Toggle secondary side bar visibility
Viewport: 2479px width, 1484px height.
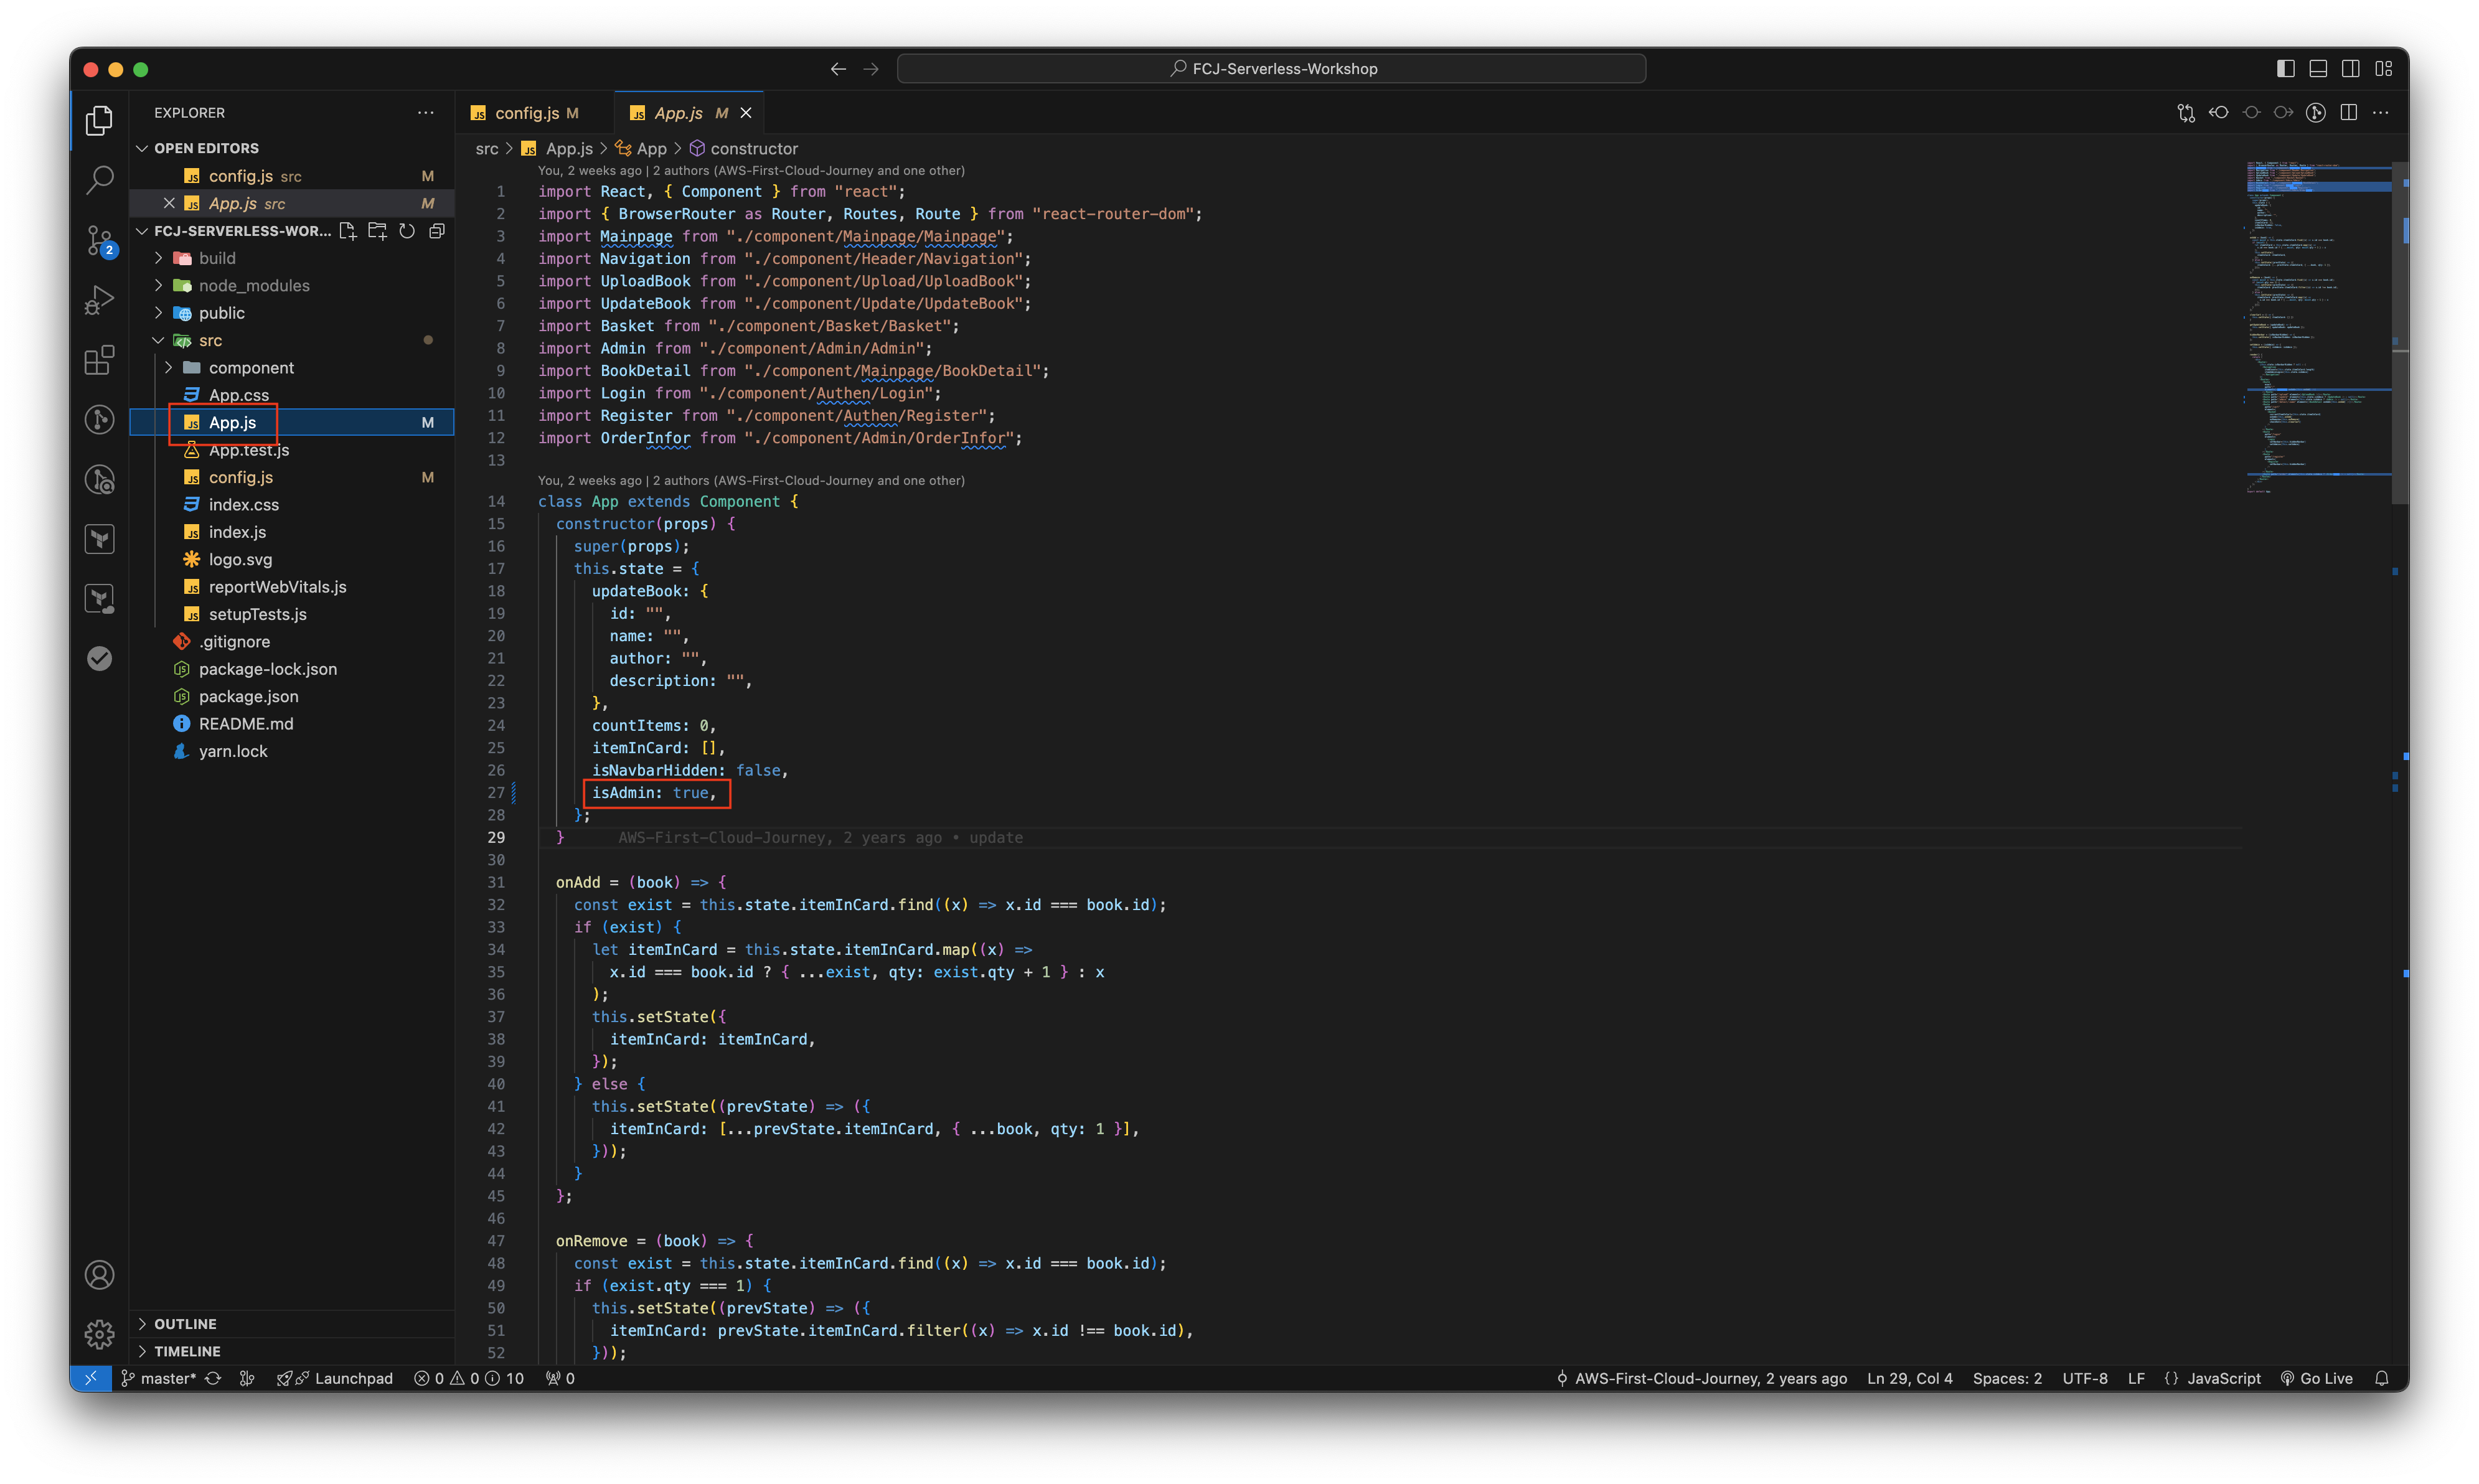pos(2351,69)
